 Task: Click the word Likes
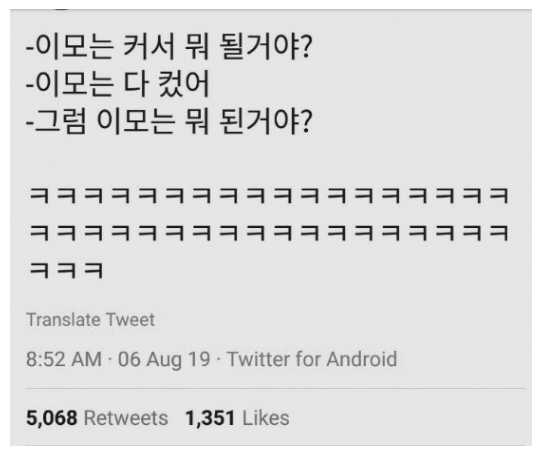click(x=266, y=418)
